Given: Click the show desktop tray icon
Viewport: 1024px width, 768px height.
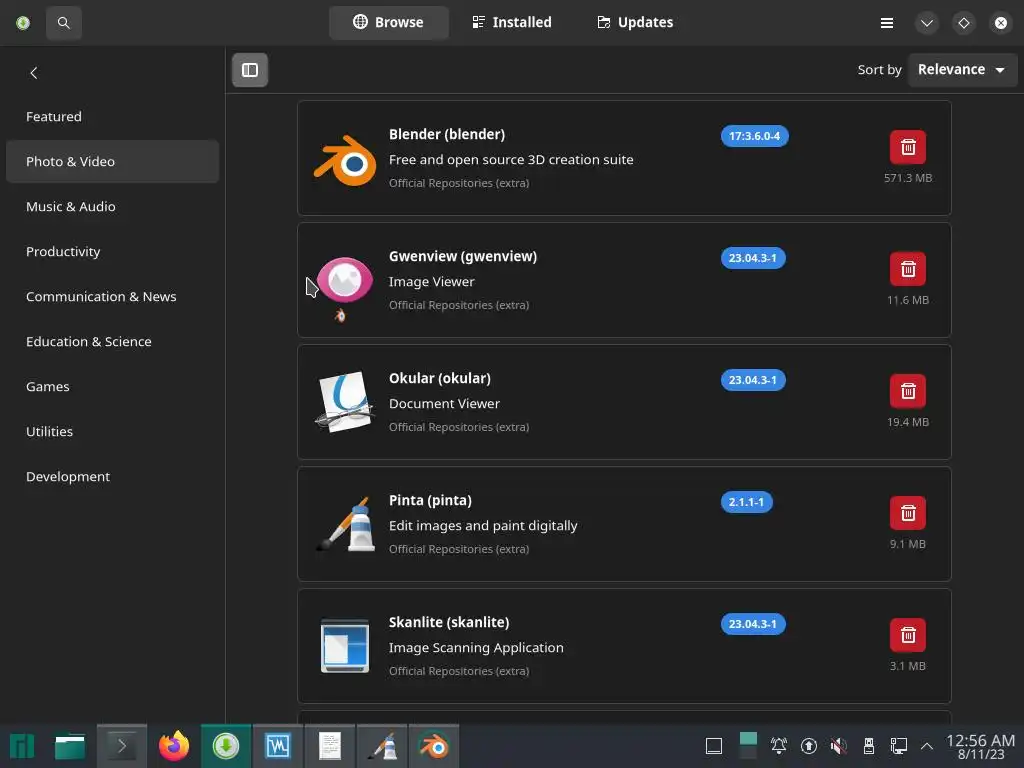Looking at the screenshot, I should point(714,746).
